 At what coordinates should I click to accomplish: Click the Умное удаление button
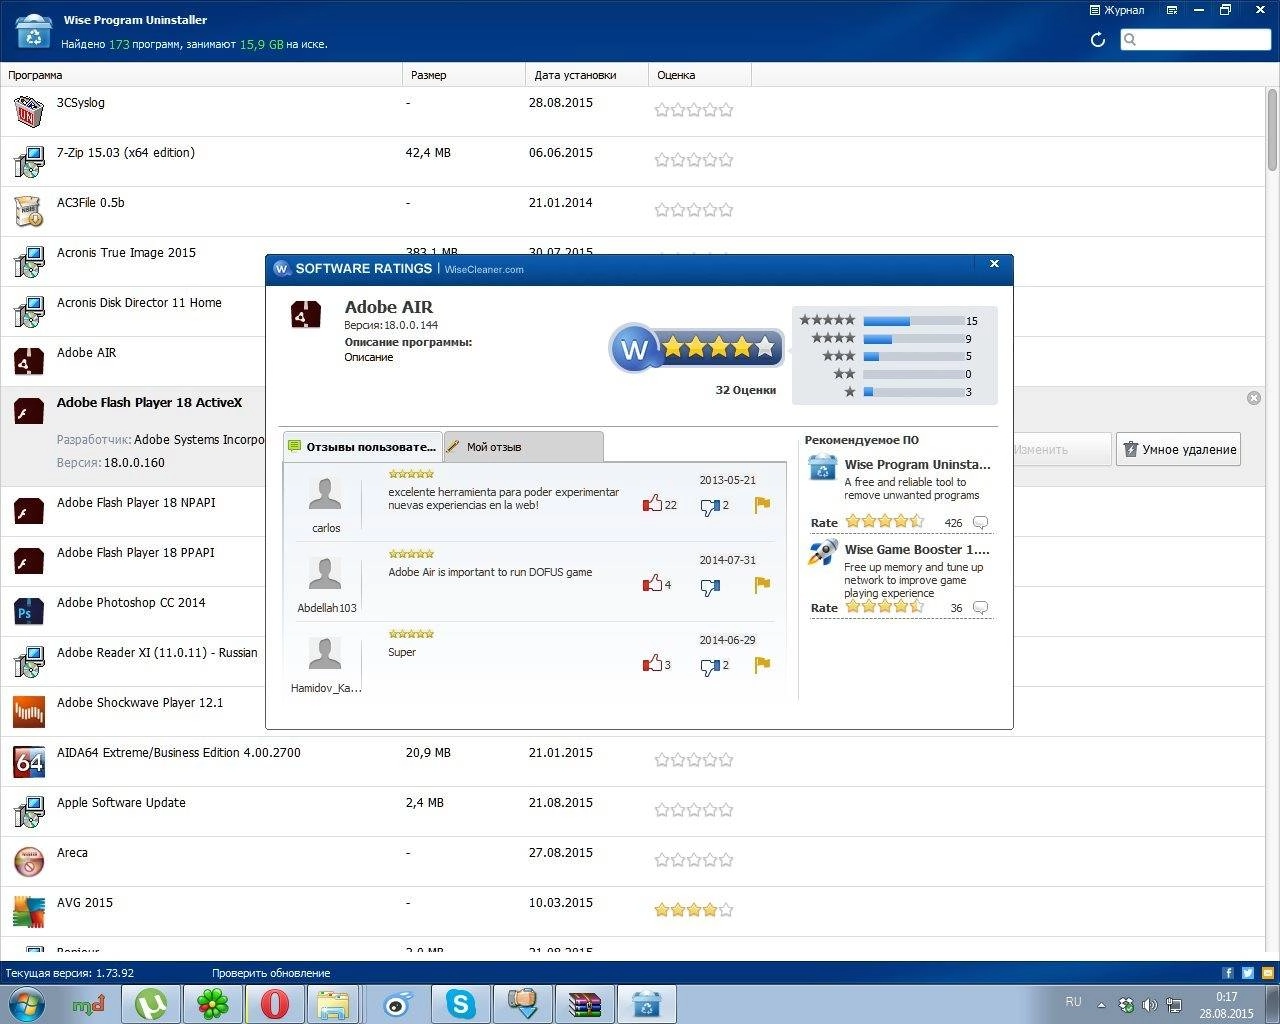pos(1178,449)
